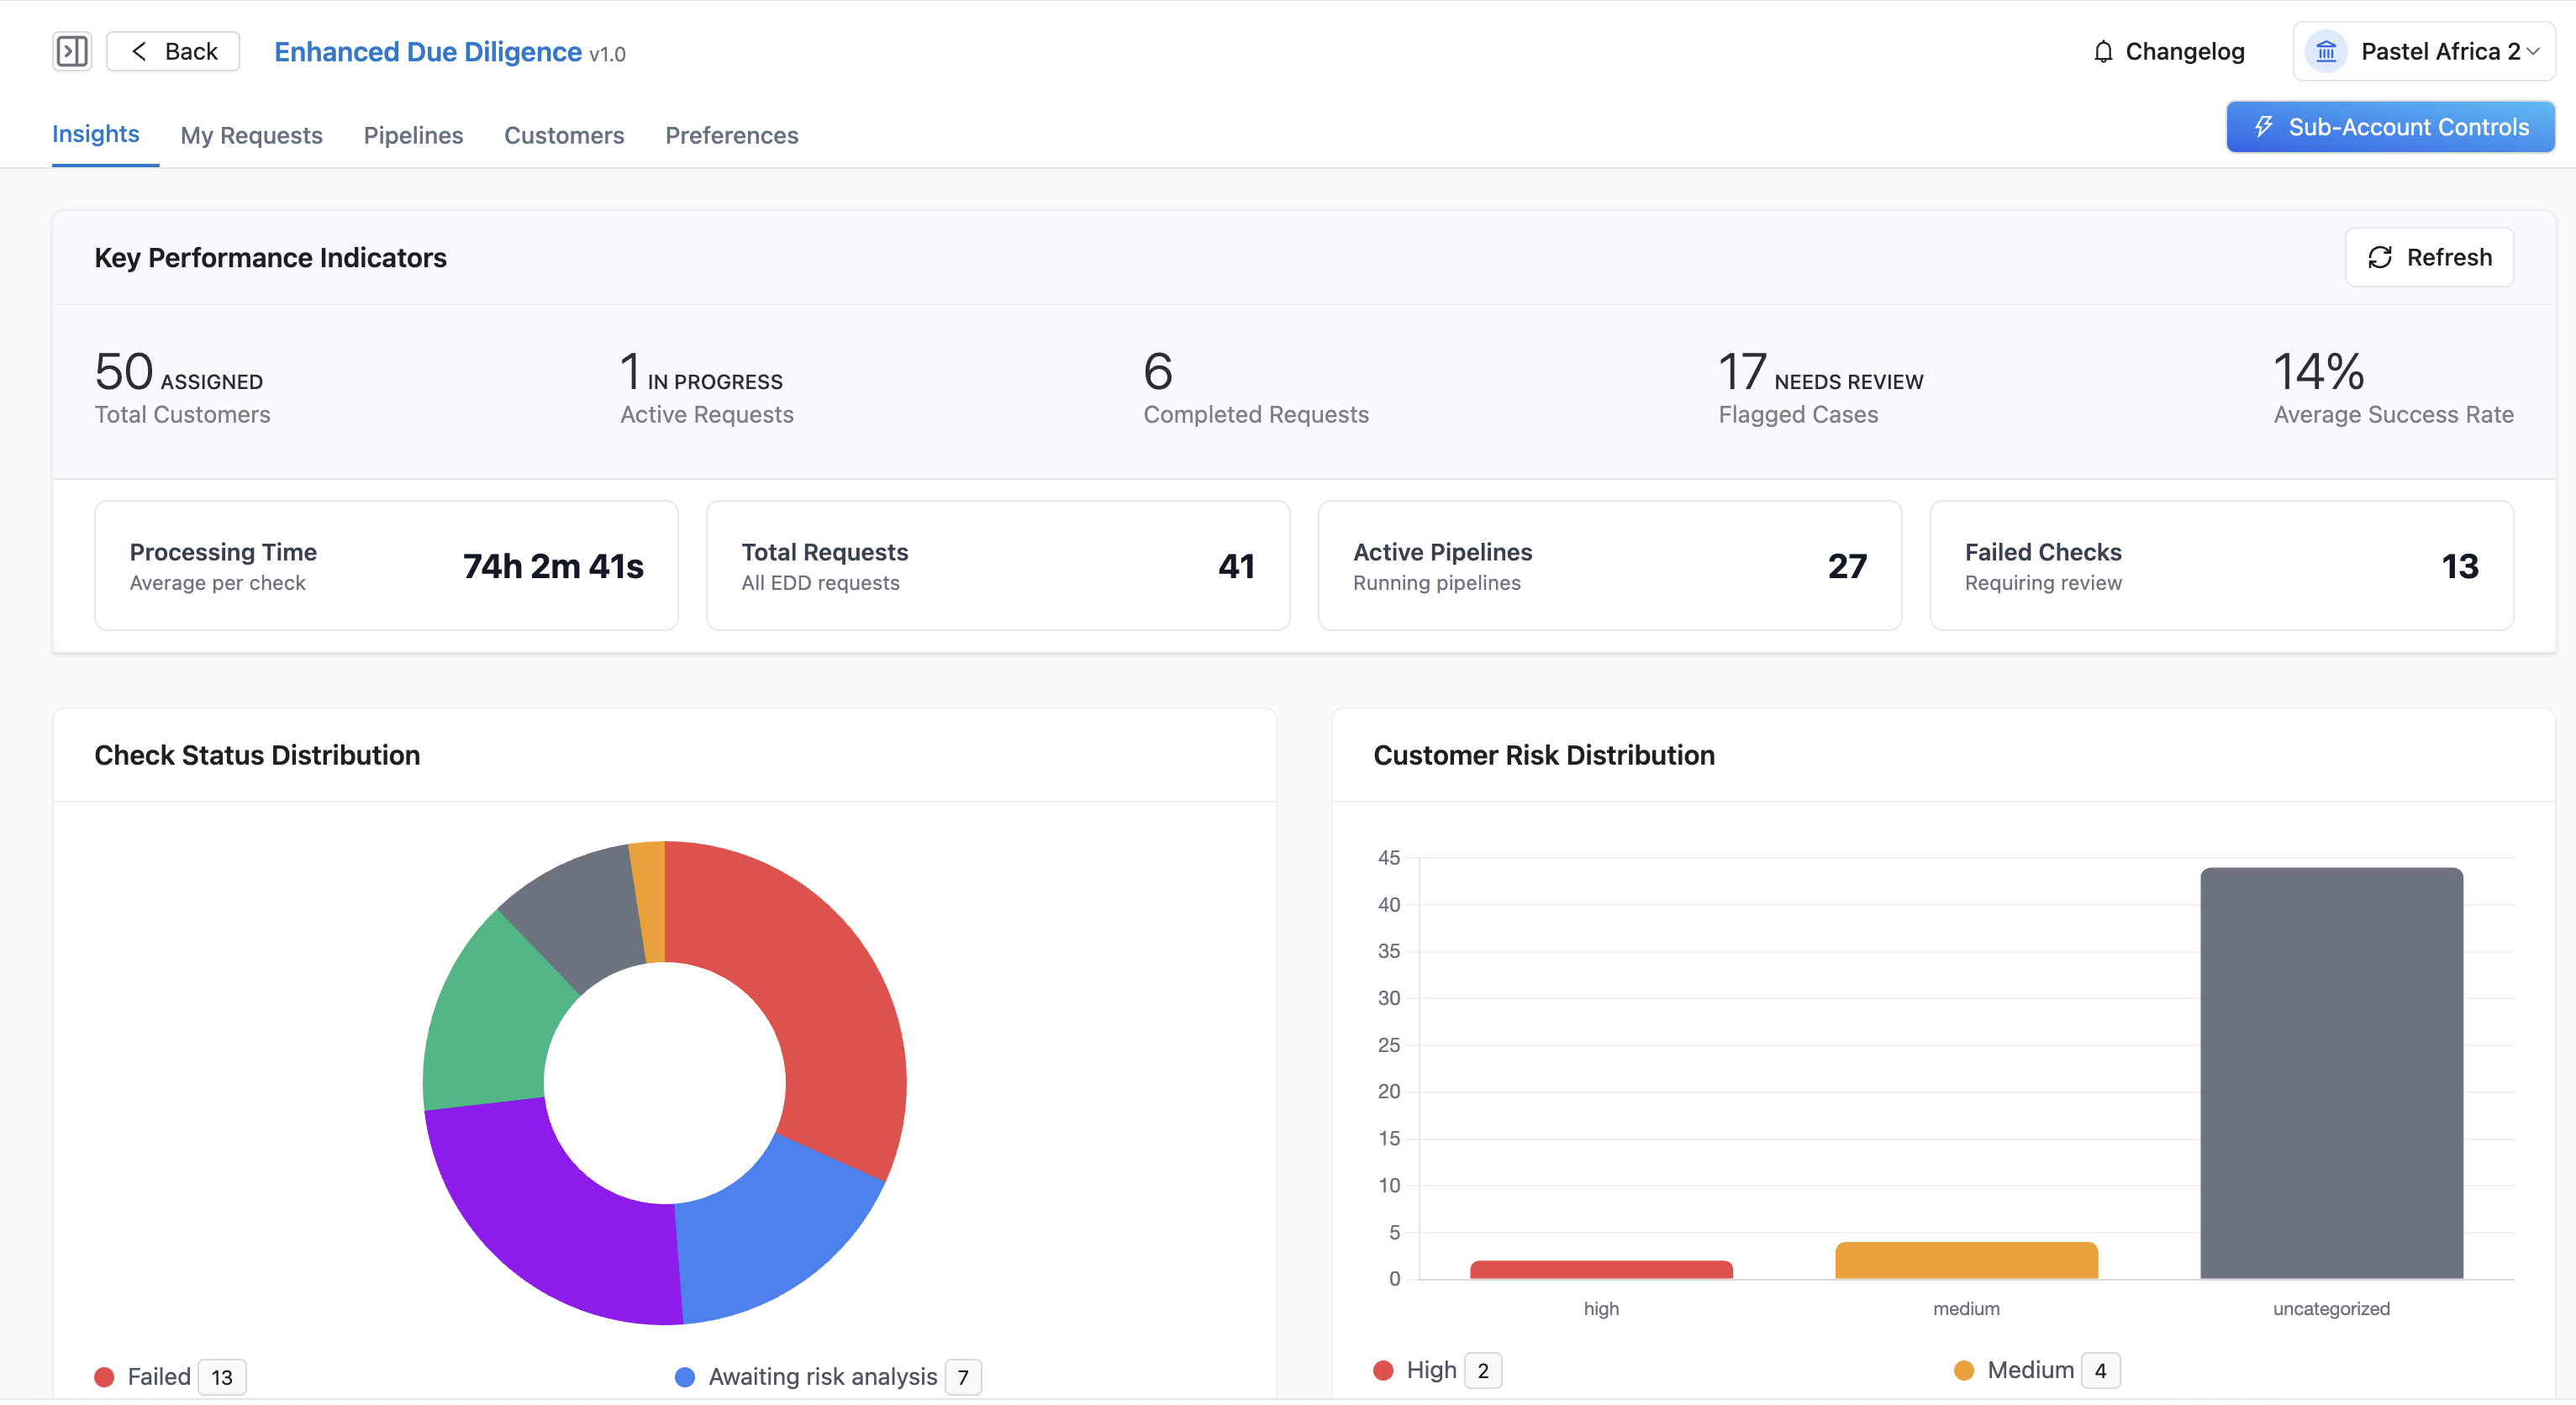The height and width of the screenshot is (1405, 2576).
Task: Click the Pastel Africa bank avatar icon
Action: pyautogui.click(x=2326, y=52)
